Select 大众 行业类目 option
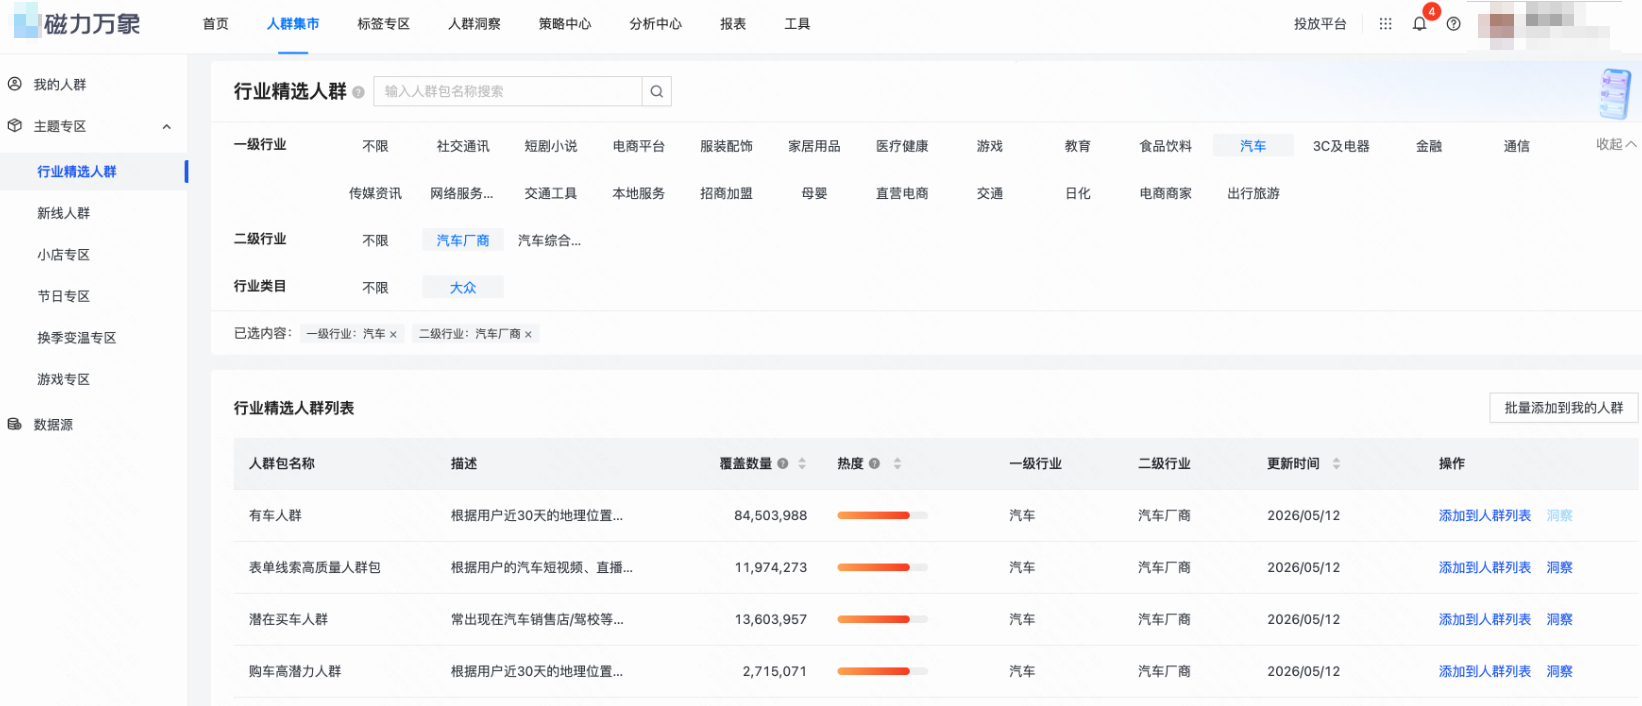The image size is (1642, 706). (463, 288)
